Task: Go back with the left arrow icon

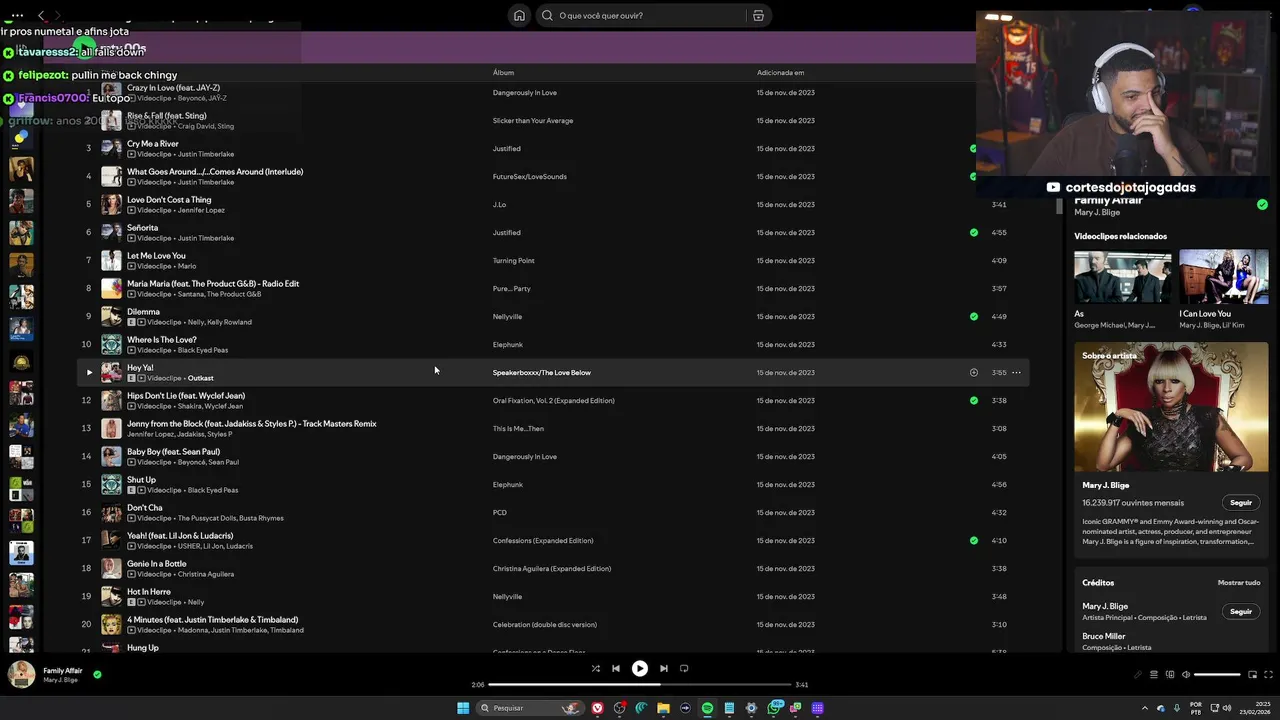Action: tap(41, 15)
